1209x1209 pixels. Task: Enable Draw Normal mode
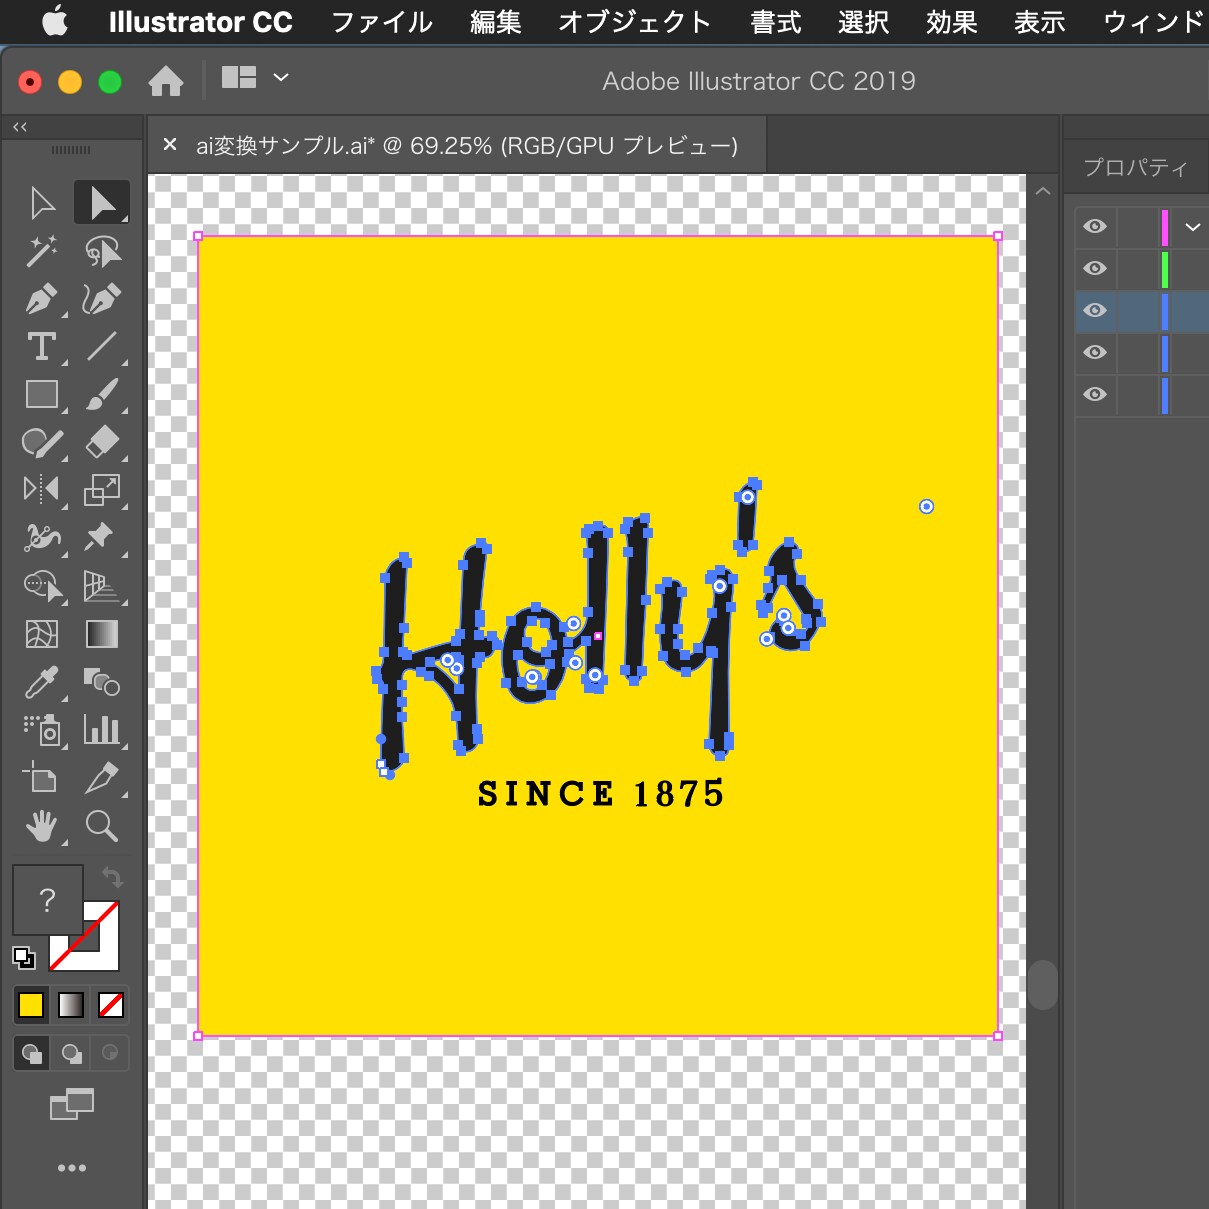click(x=32, y=1053)
